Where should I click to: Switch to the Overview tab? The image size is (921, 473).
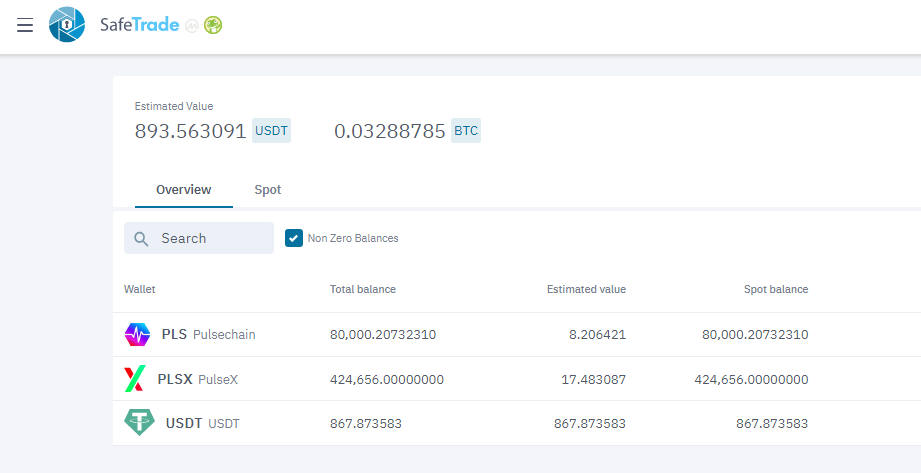tap(184, 190)
